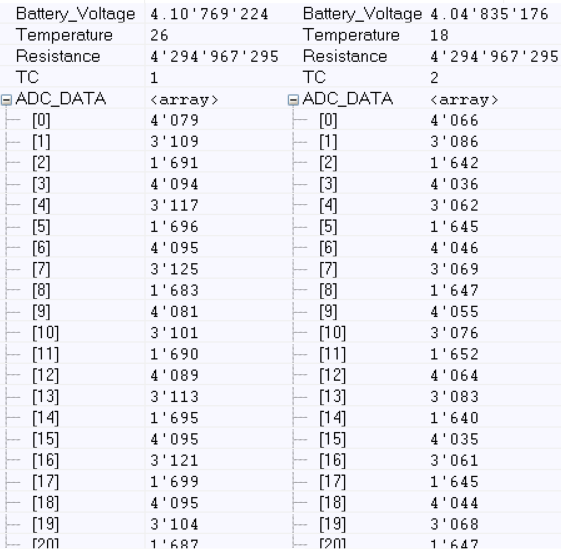
Task: Select right ADC value 4'036
Action: (454, 184)
